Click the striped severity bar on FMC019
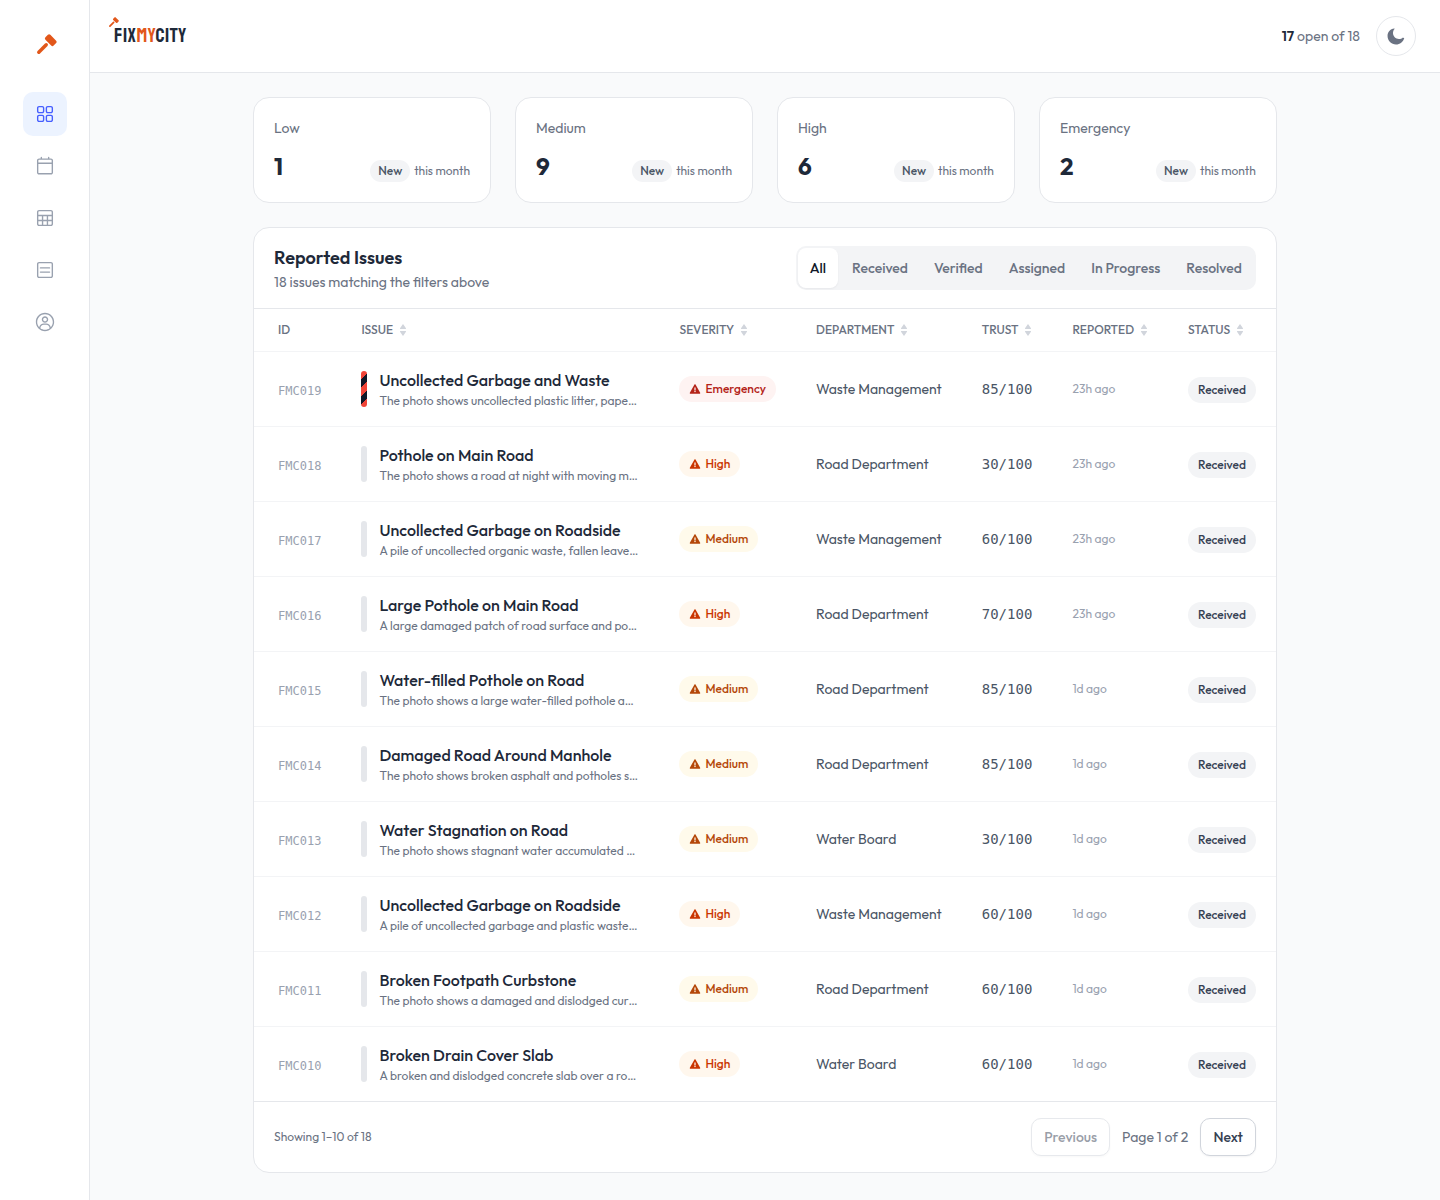 pyautogui.click(x=364, y=389)
